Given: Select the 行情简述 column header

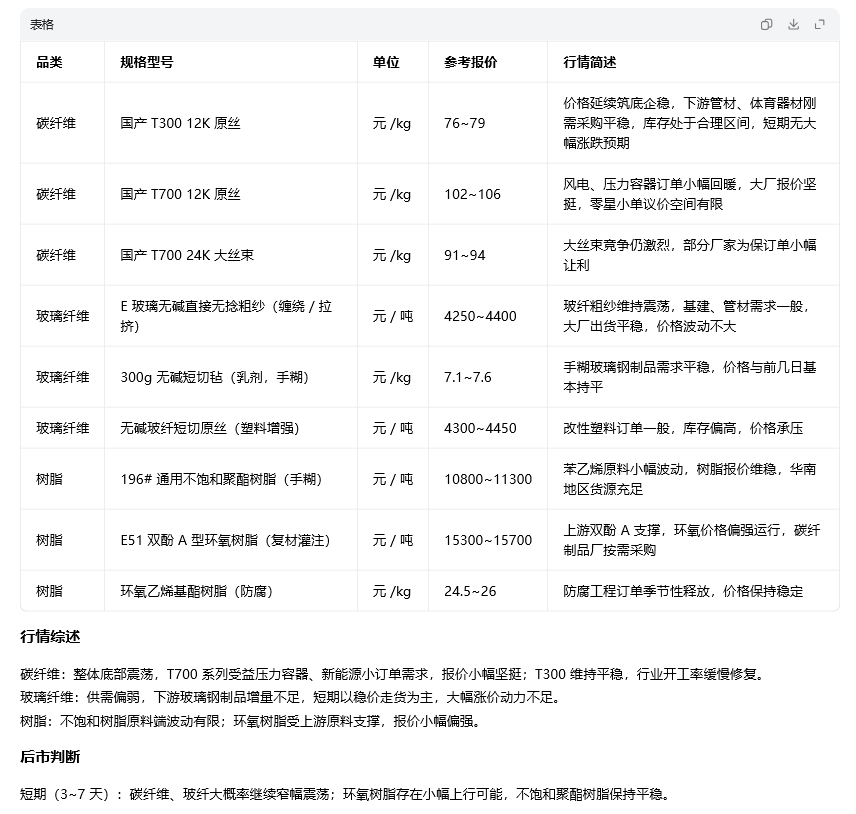Looking at the screenshot, I should (x=590, y=62).
